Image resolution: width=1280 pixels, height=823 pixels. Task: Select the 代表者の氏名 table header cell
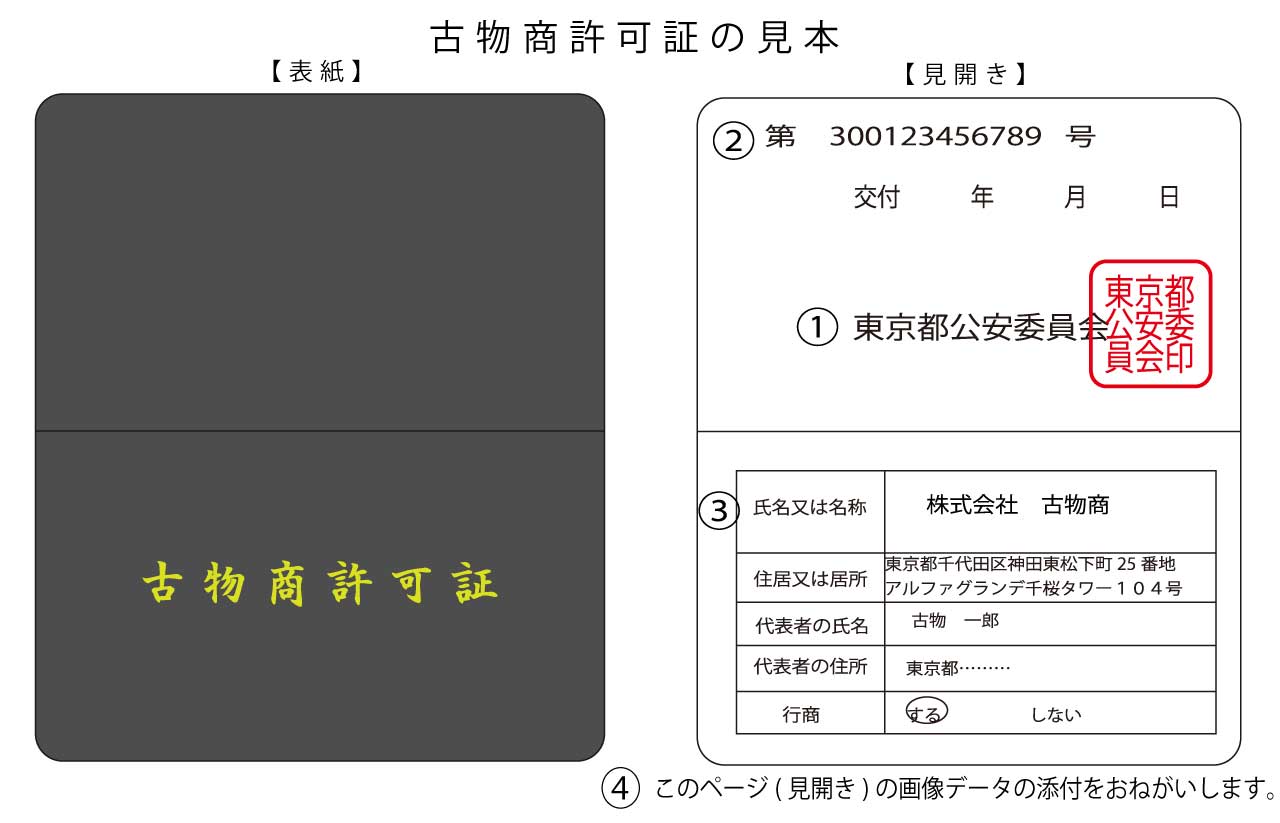pyautogui.click(x=810, y=625)
